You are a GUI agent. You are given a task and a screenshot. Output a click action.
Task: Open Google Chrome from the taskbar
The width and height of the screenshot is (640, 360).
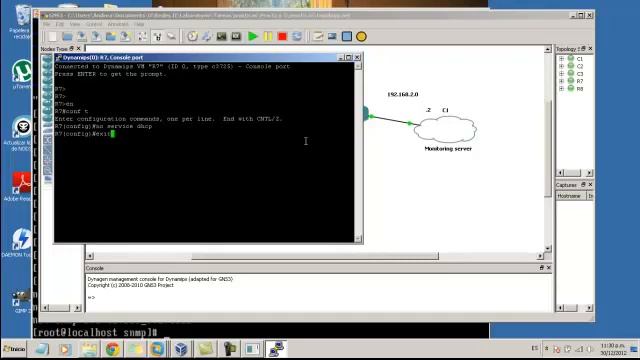tap(113, 349)
